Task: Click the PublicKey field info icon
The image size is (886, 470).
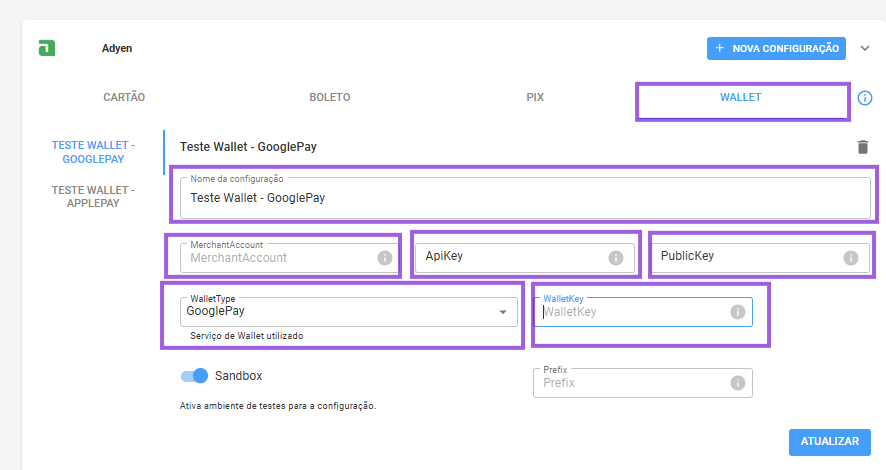Action: (x=850, y=258)
